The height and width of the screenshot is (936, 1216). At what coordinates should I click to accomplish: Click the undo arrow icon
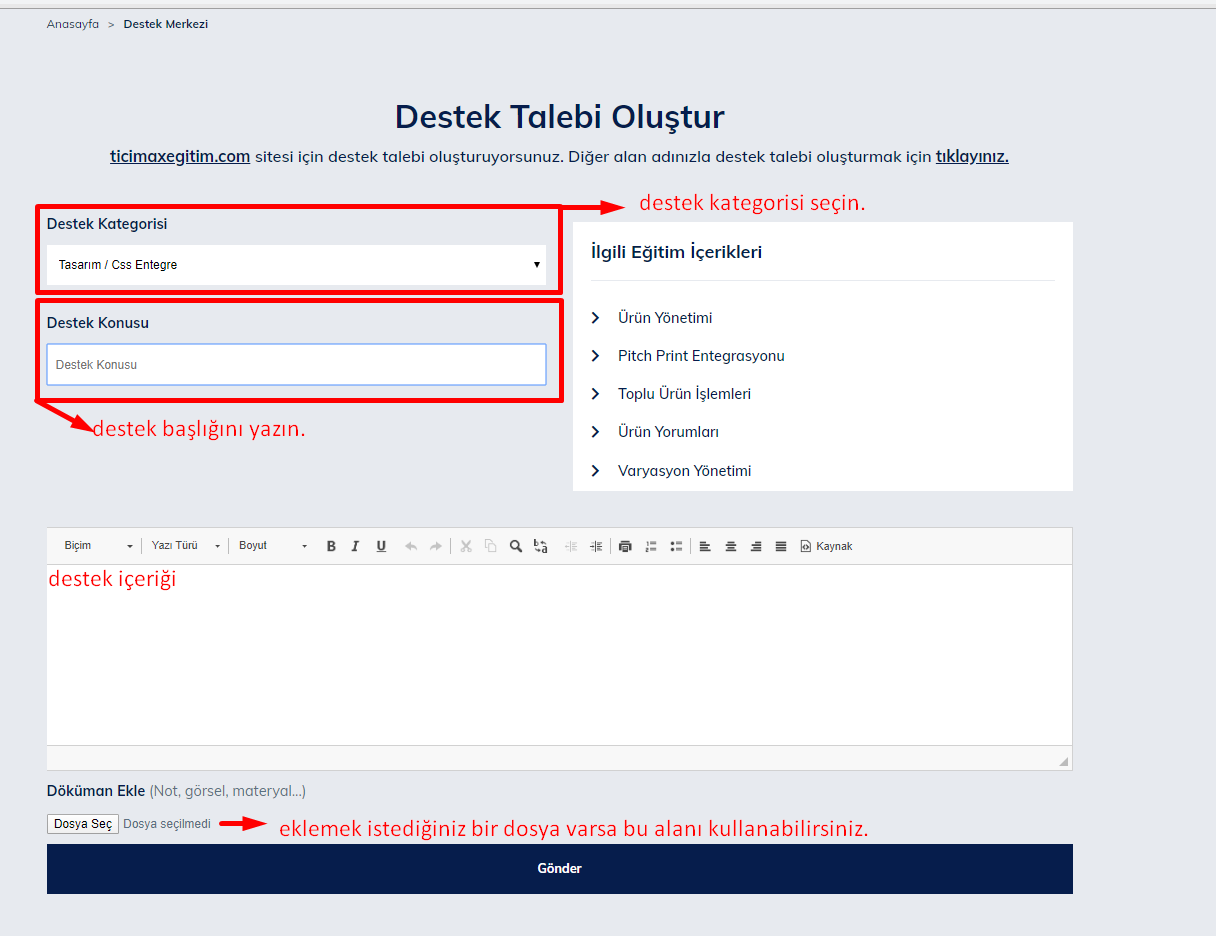coord(410,546)
